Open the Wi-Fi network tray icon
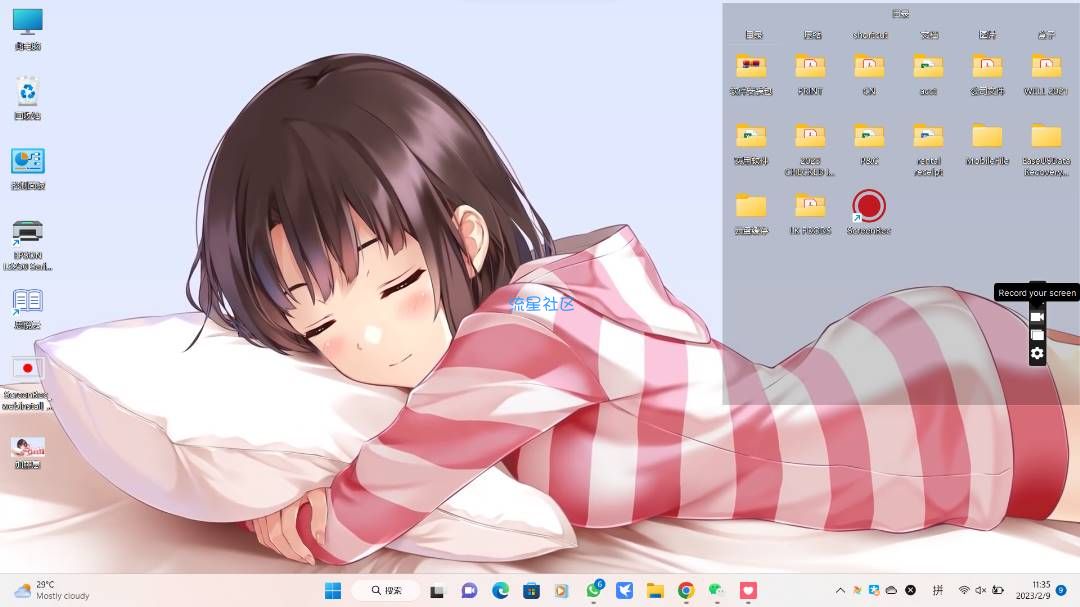 pos(964,590)
